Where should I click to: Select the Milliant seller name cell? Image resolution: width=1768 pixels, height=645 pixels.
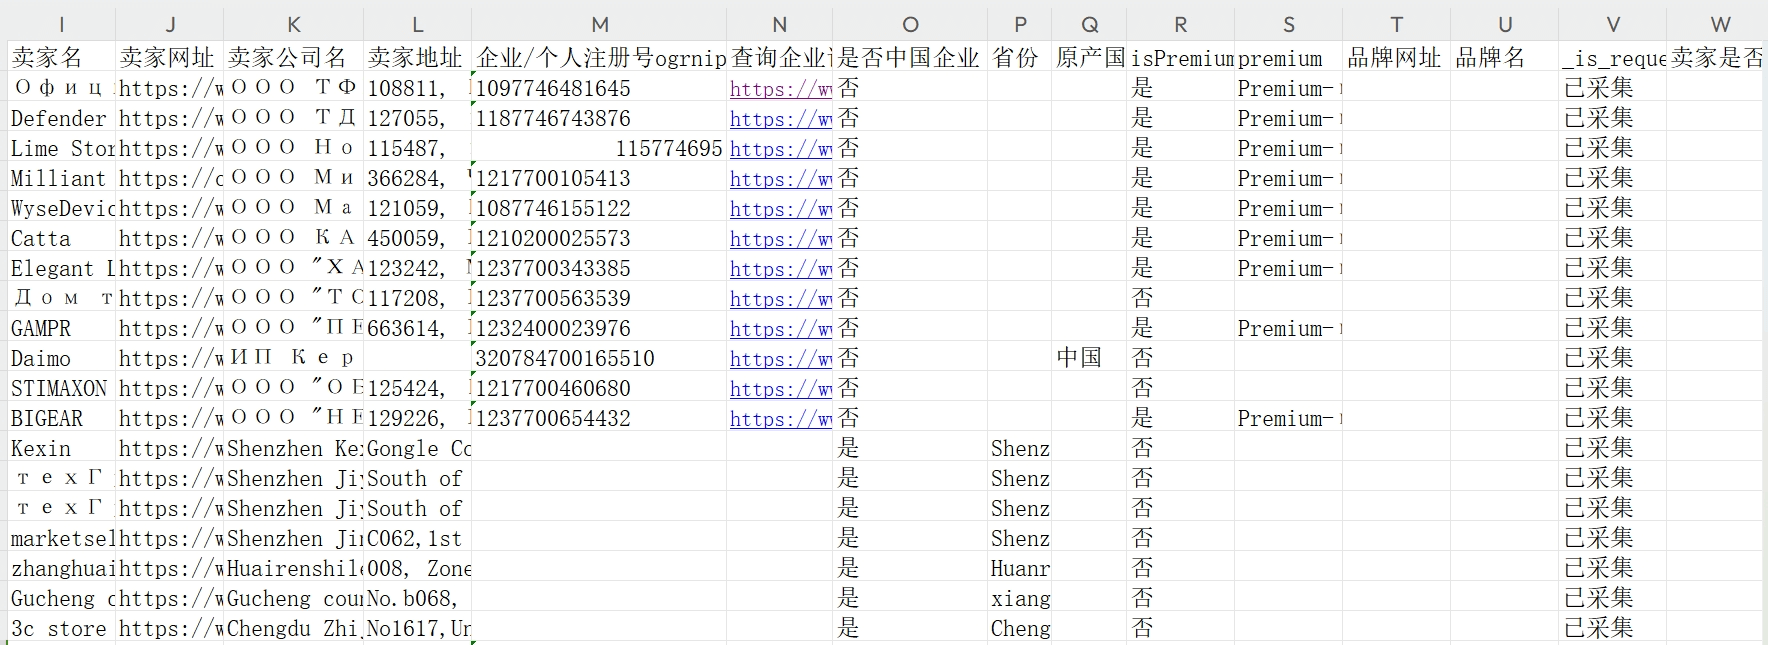(62, 178)
